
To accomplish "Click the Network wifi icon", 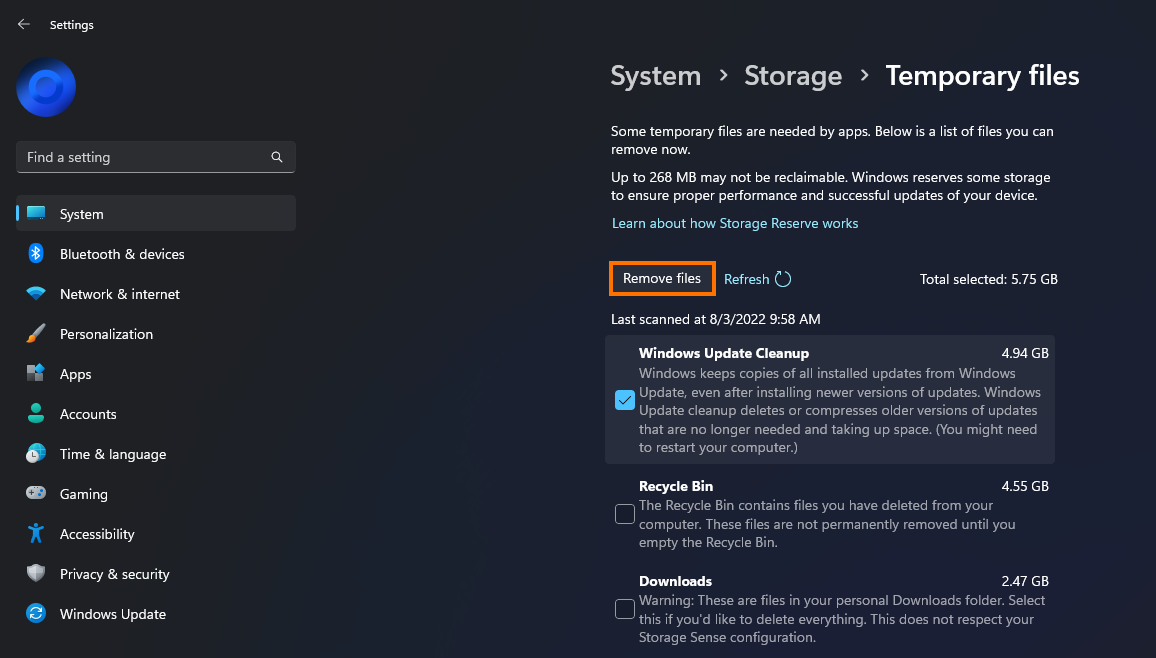I will pos(35,294).
